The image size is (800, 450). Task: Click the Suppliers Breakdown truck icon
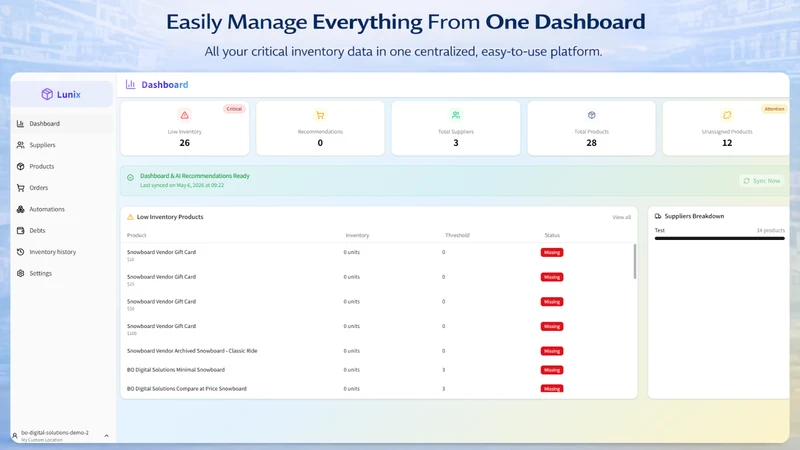pyautogui.click(x=658, y=216)
